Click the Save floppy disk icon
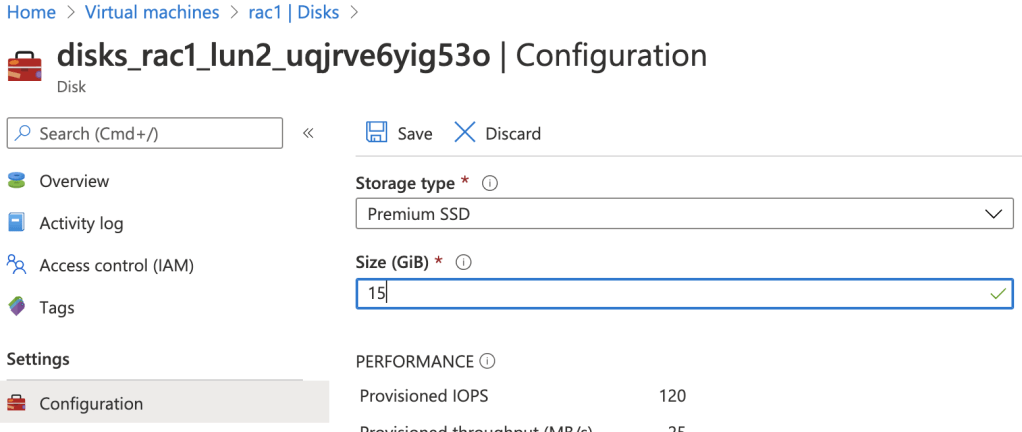Screen dimensions: 1022x432 [x=376, y=133]
